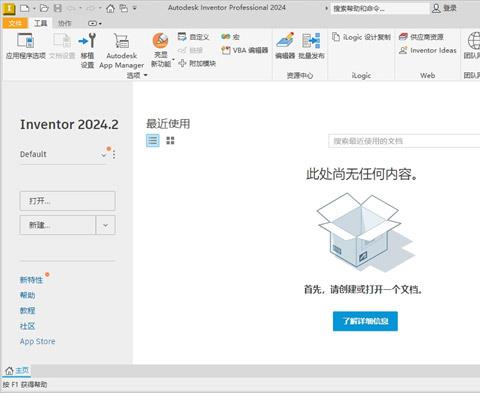
Task: Click the 了解详细信息 learn more button
Action: [365, 321]
